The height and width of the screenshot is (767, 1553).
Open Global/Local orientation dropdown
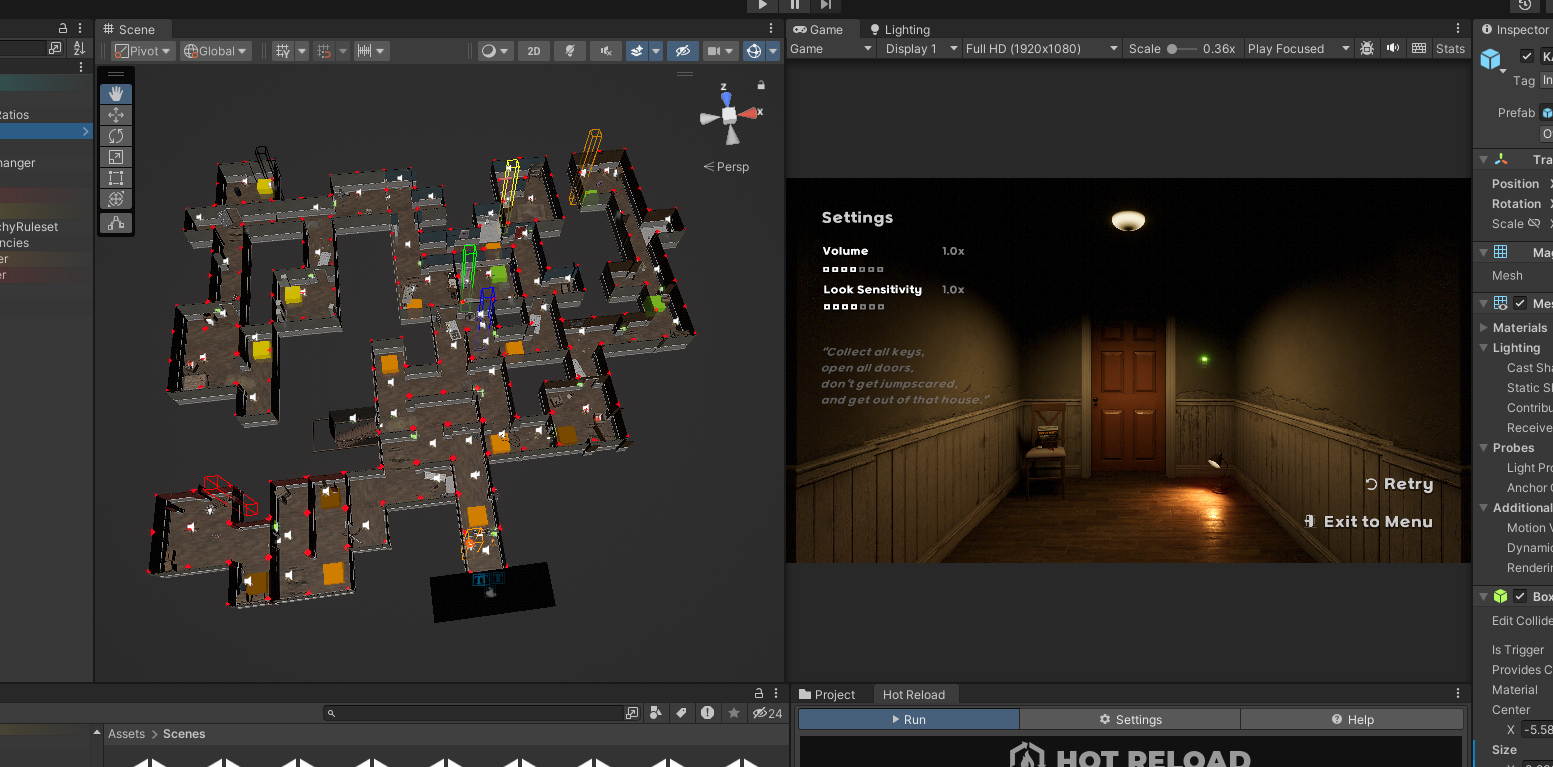point(215,51)
